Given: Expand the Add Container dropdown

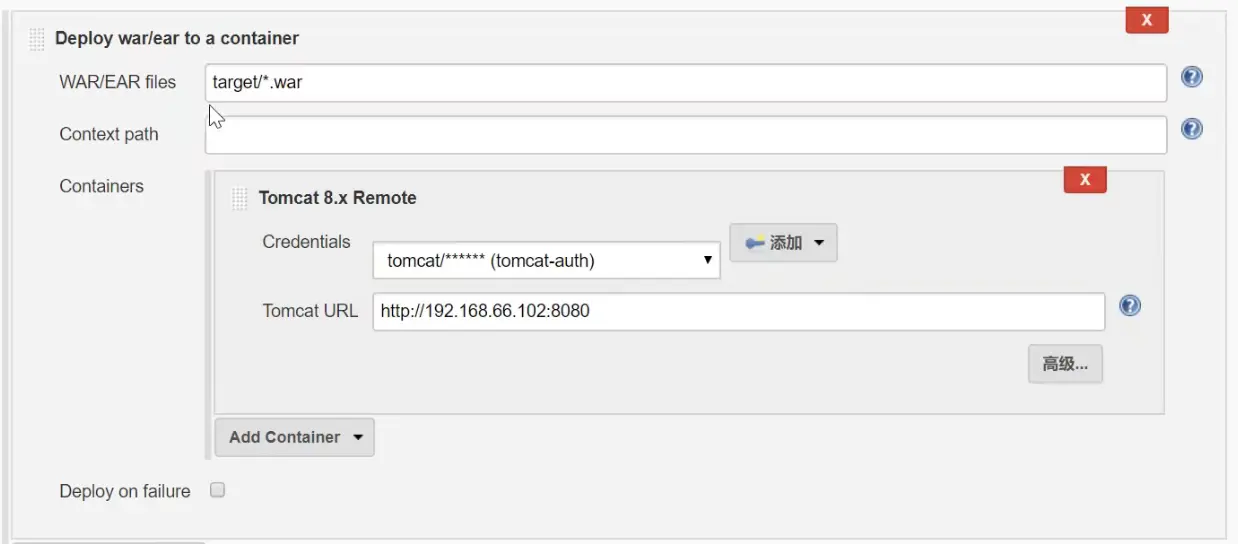Looking at the screenshot, I should point(294,437).
